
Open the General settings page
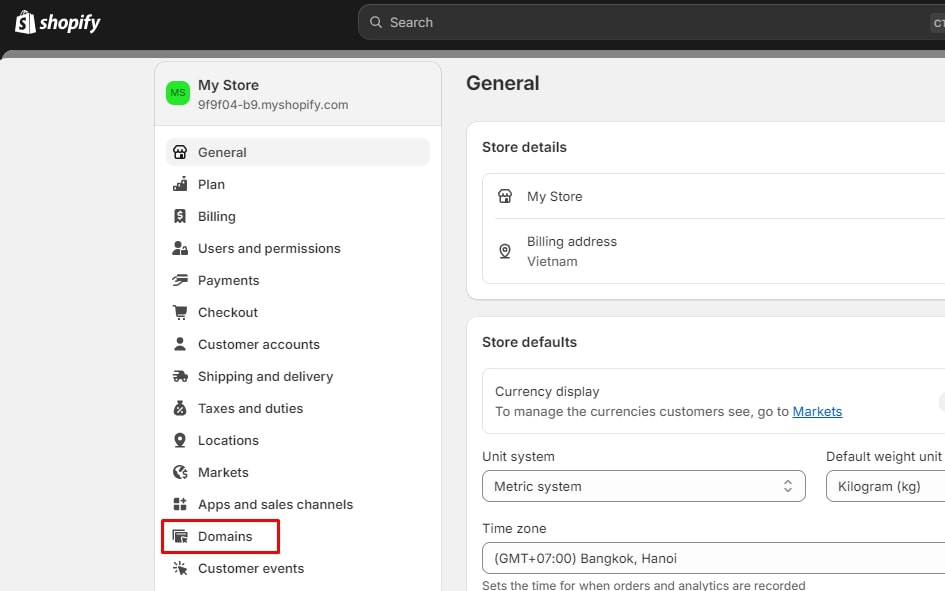298,152
